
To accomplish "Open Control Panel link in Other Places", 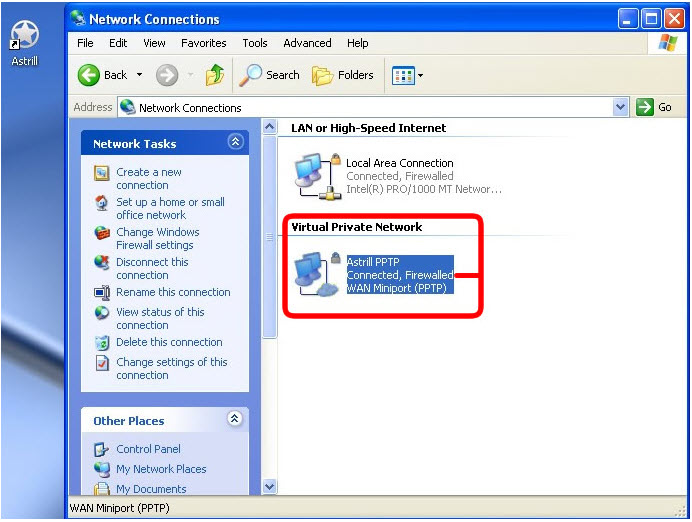I will [148, 449].
